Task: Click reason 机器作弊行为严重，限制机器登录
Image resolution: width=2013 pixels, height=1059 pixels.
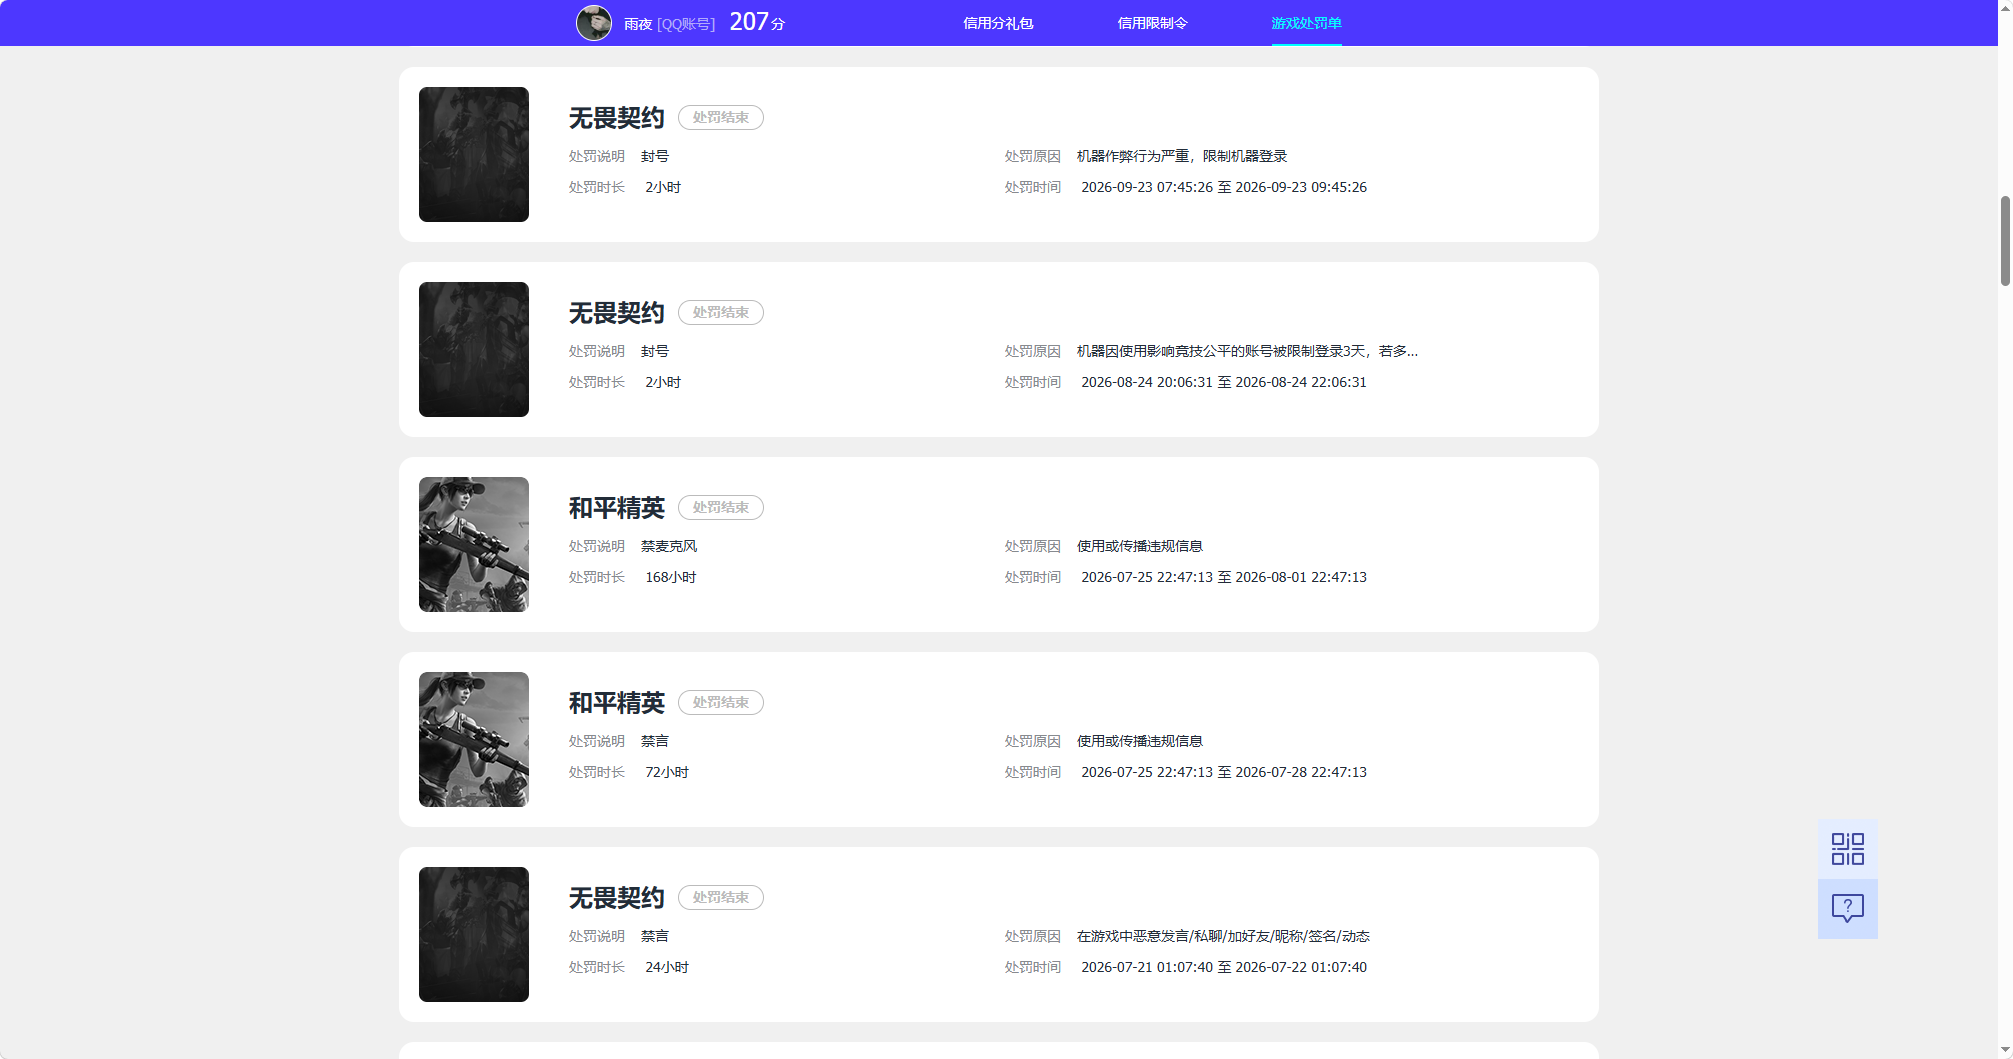Action: [x=1182, y=156]
